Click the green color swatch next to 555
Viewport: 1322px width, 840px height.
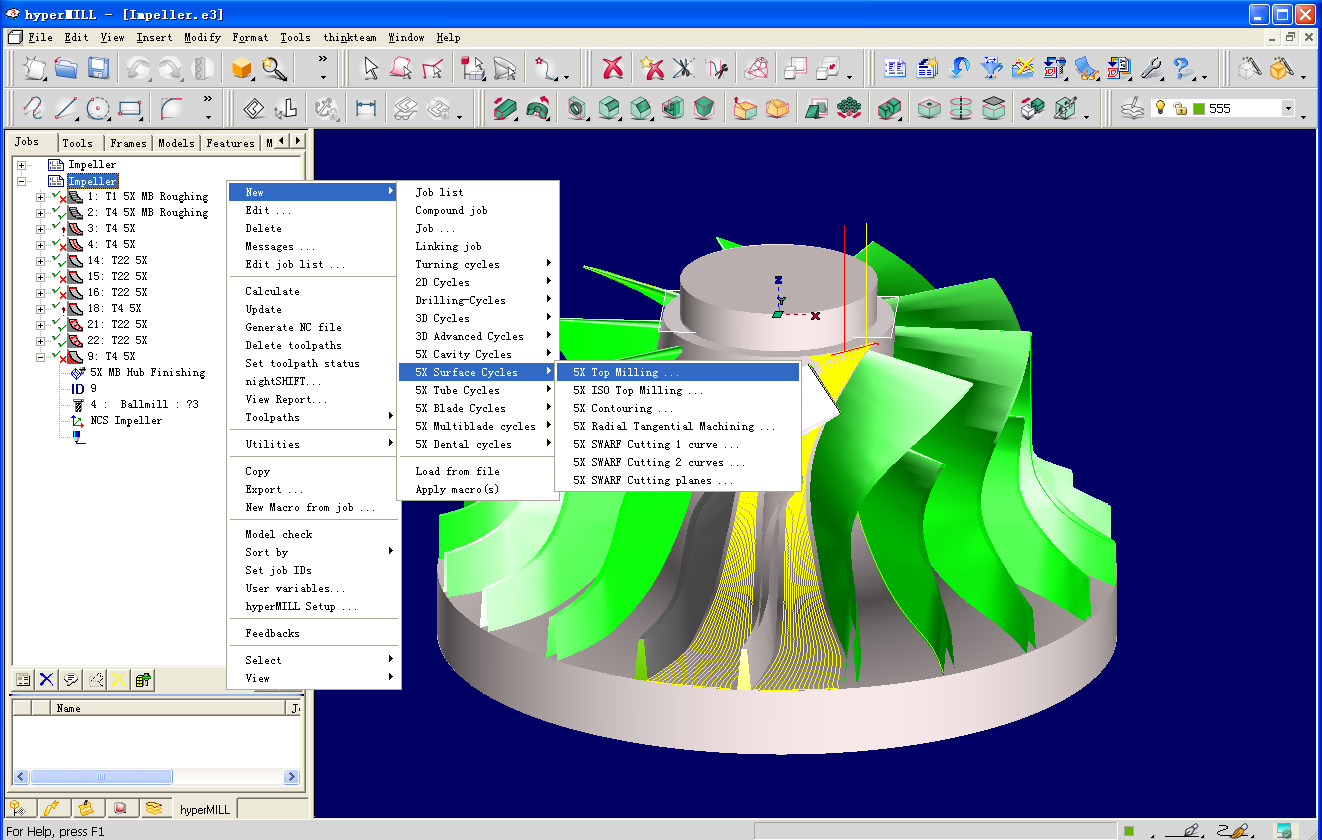1198,108
